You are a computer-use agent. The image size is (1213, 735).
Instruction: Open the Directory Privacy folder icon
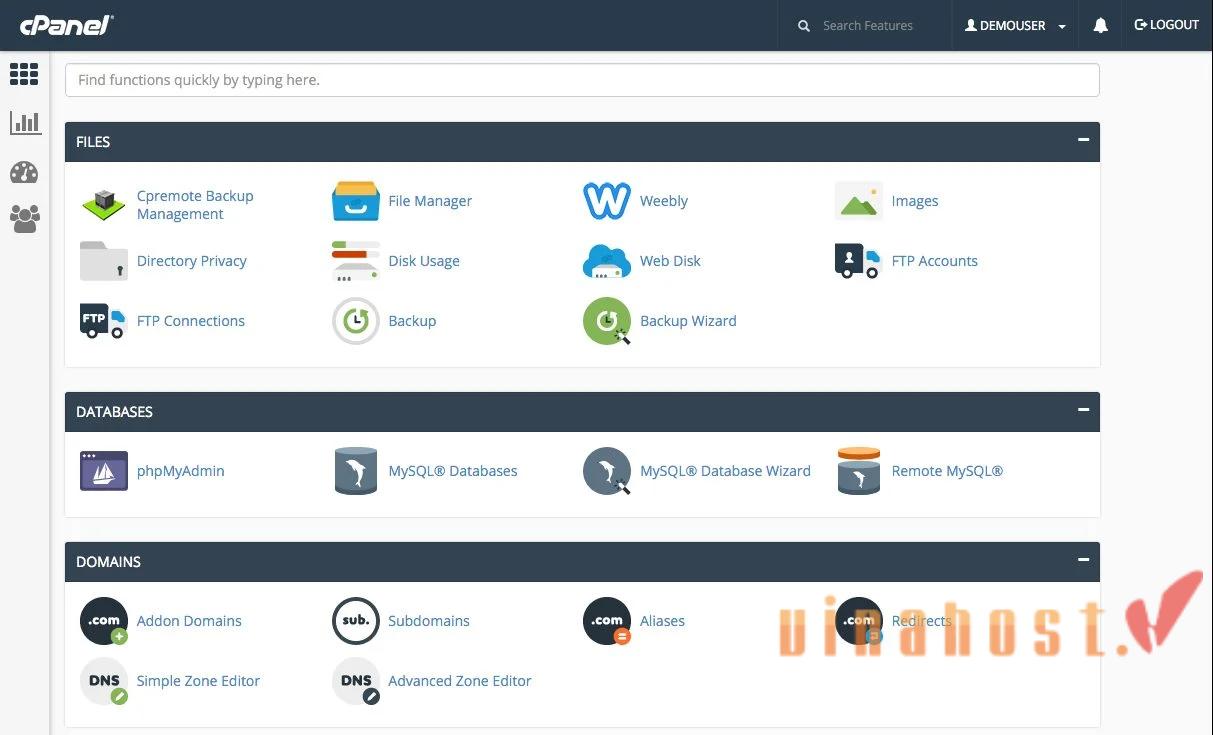click(x=103, y=261)
